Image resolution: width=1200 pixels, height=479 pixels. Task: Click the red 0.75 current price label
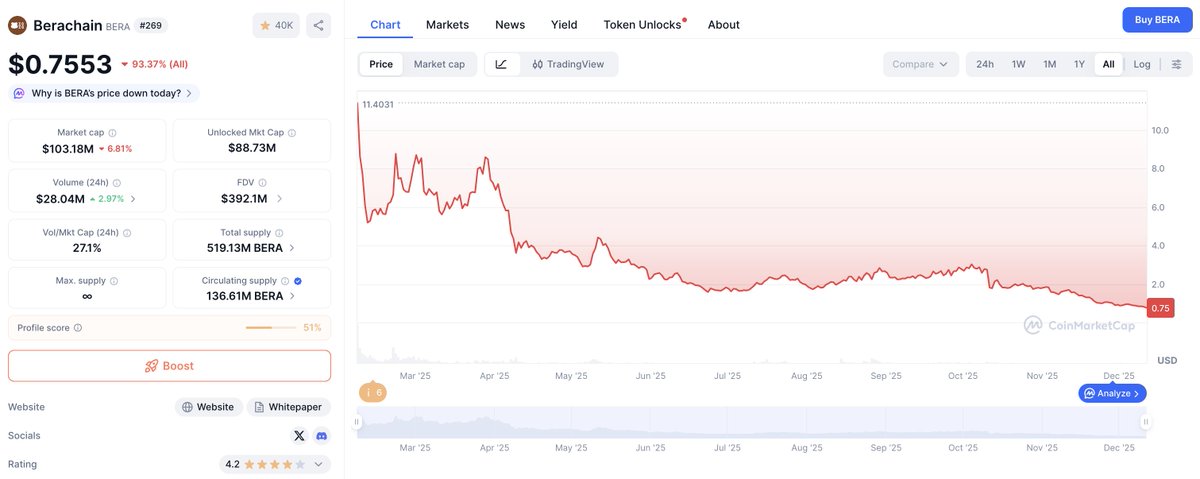[1161, 308]
